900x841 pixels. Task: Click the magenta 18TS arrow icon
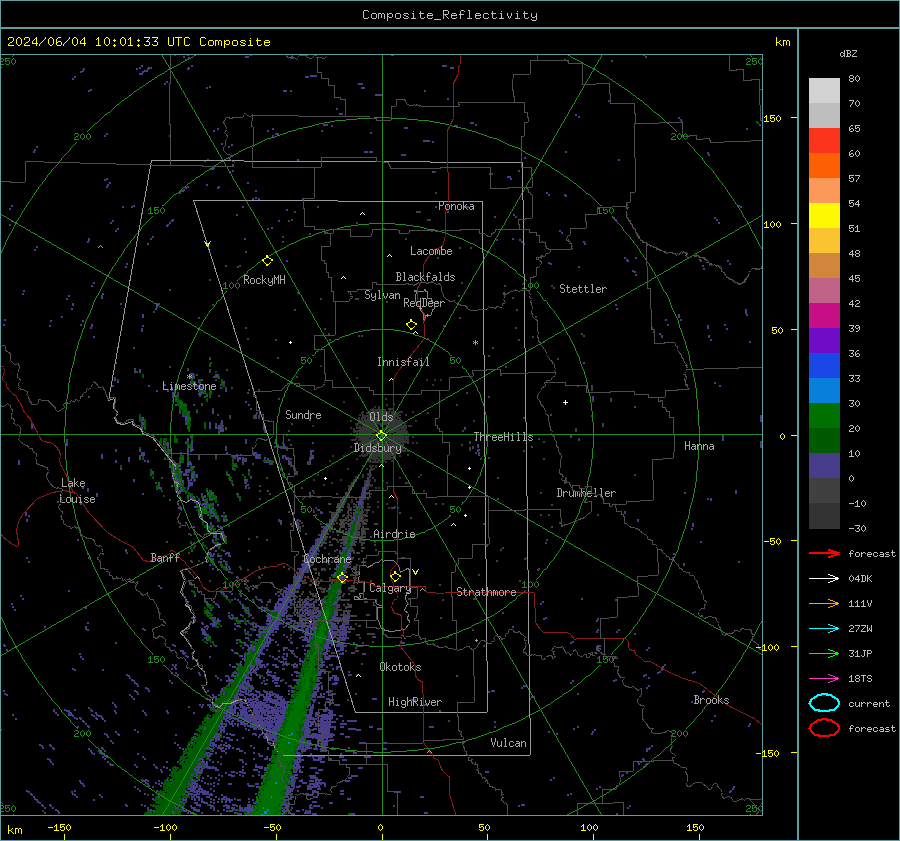[x=824, y=679]
